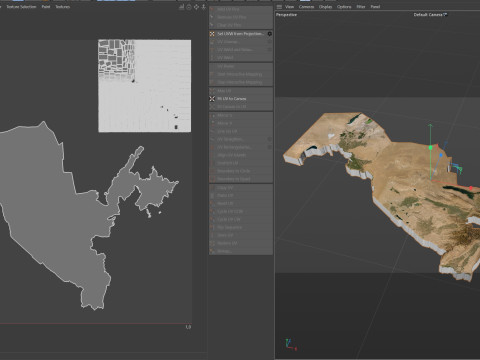Open the Paint menu in UV editor

[46, 7]
